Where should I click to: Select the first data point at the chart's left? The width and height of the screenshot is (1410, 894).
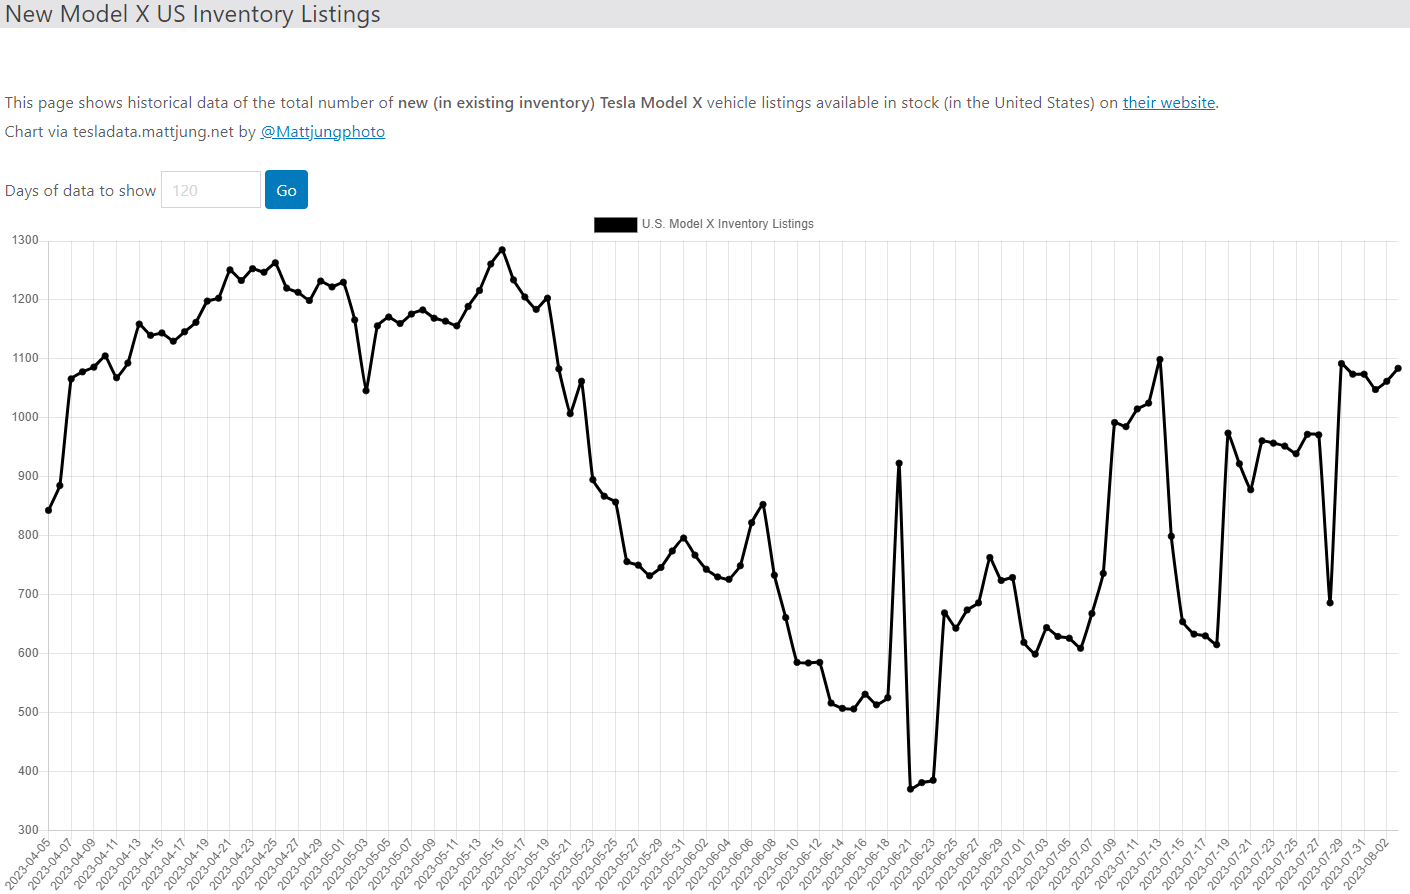coord(48,510)
